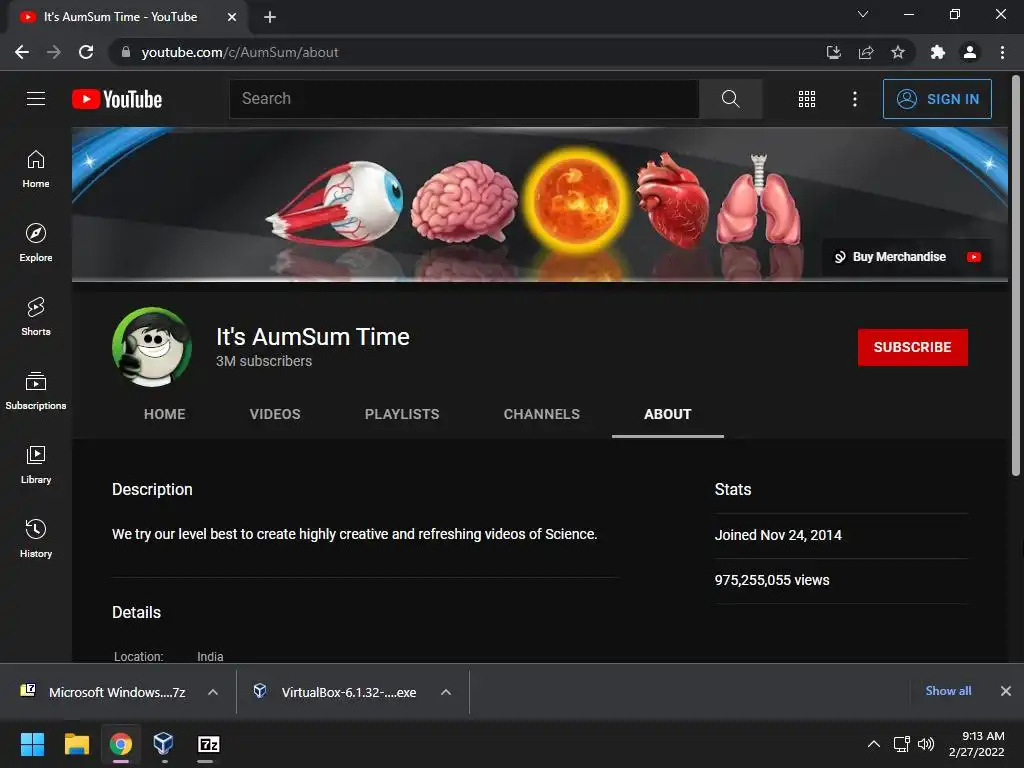The width and height of the screenshot is (1024, 768).
Task: Open VirtualBox from the taskbar
Action: click(163, 744)
